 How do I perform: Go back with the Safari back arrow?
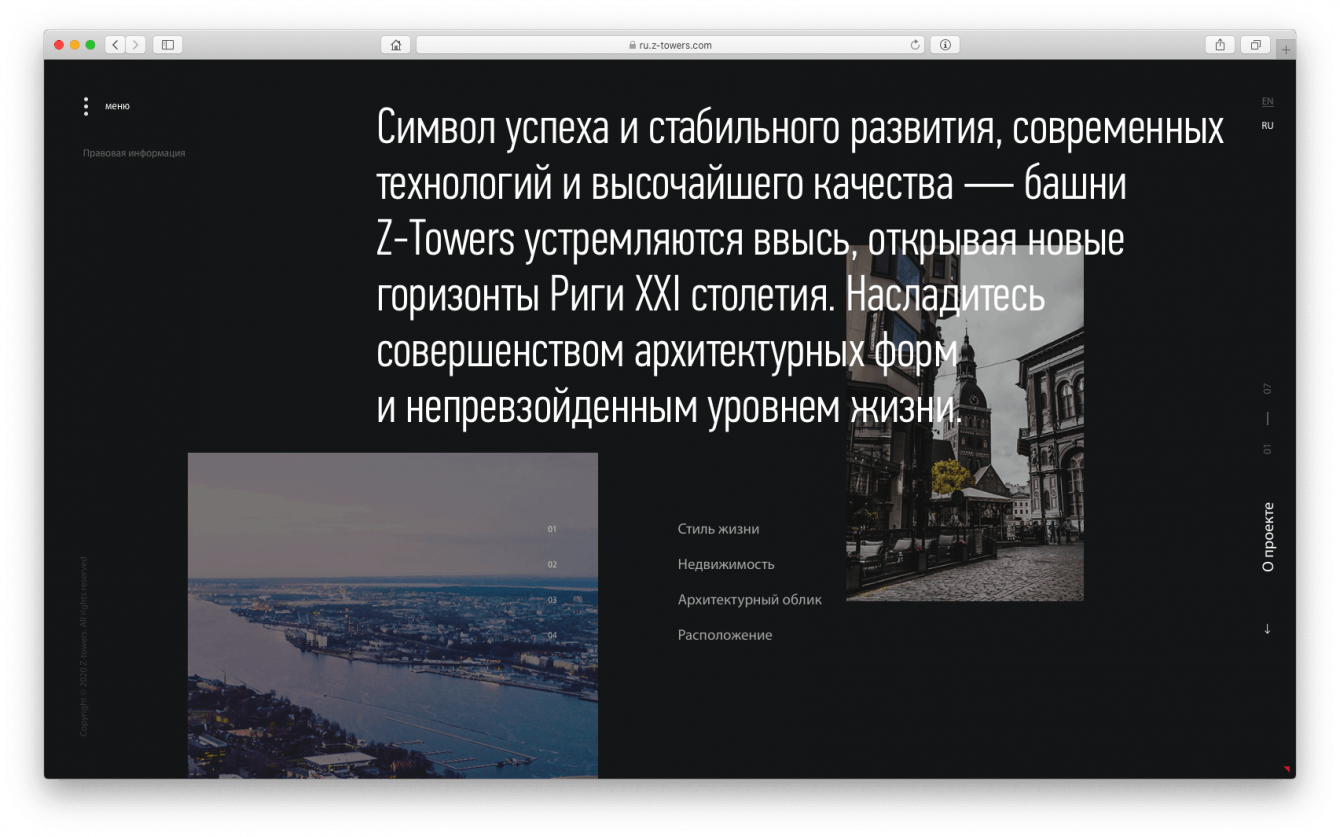114,45
